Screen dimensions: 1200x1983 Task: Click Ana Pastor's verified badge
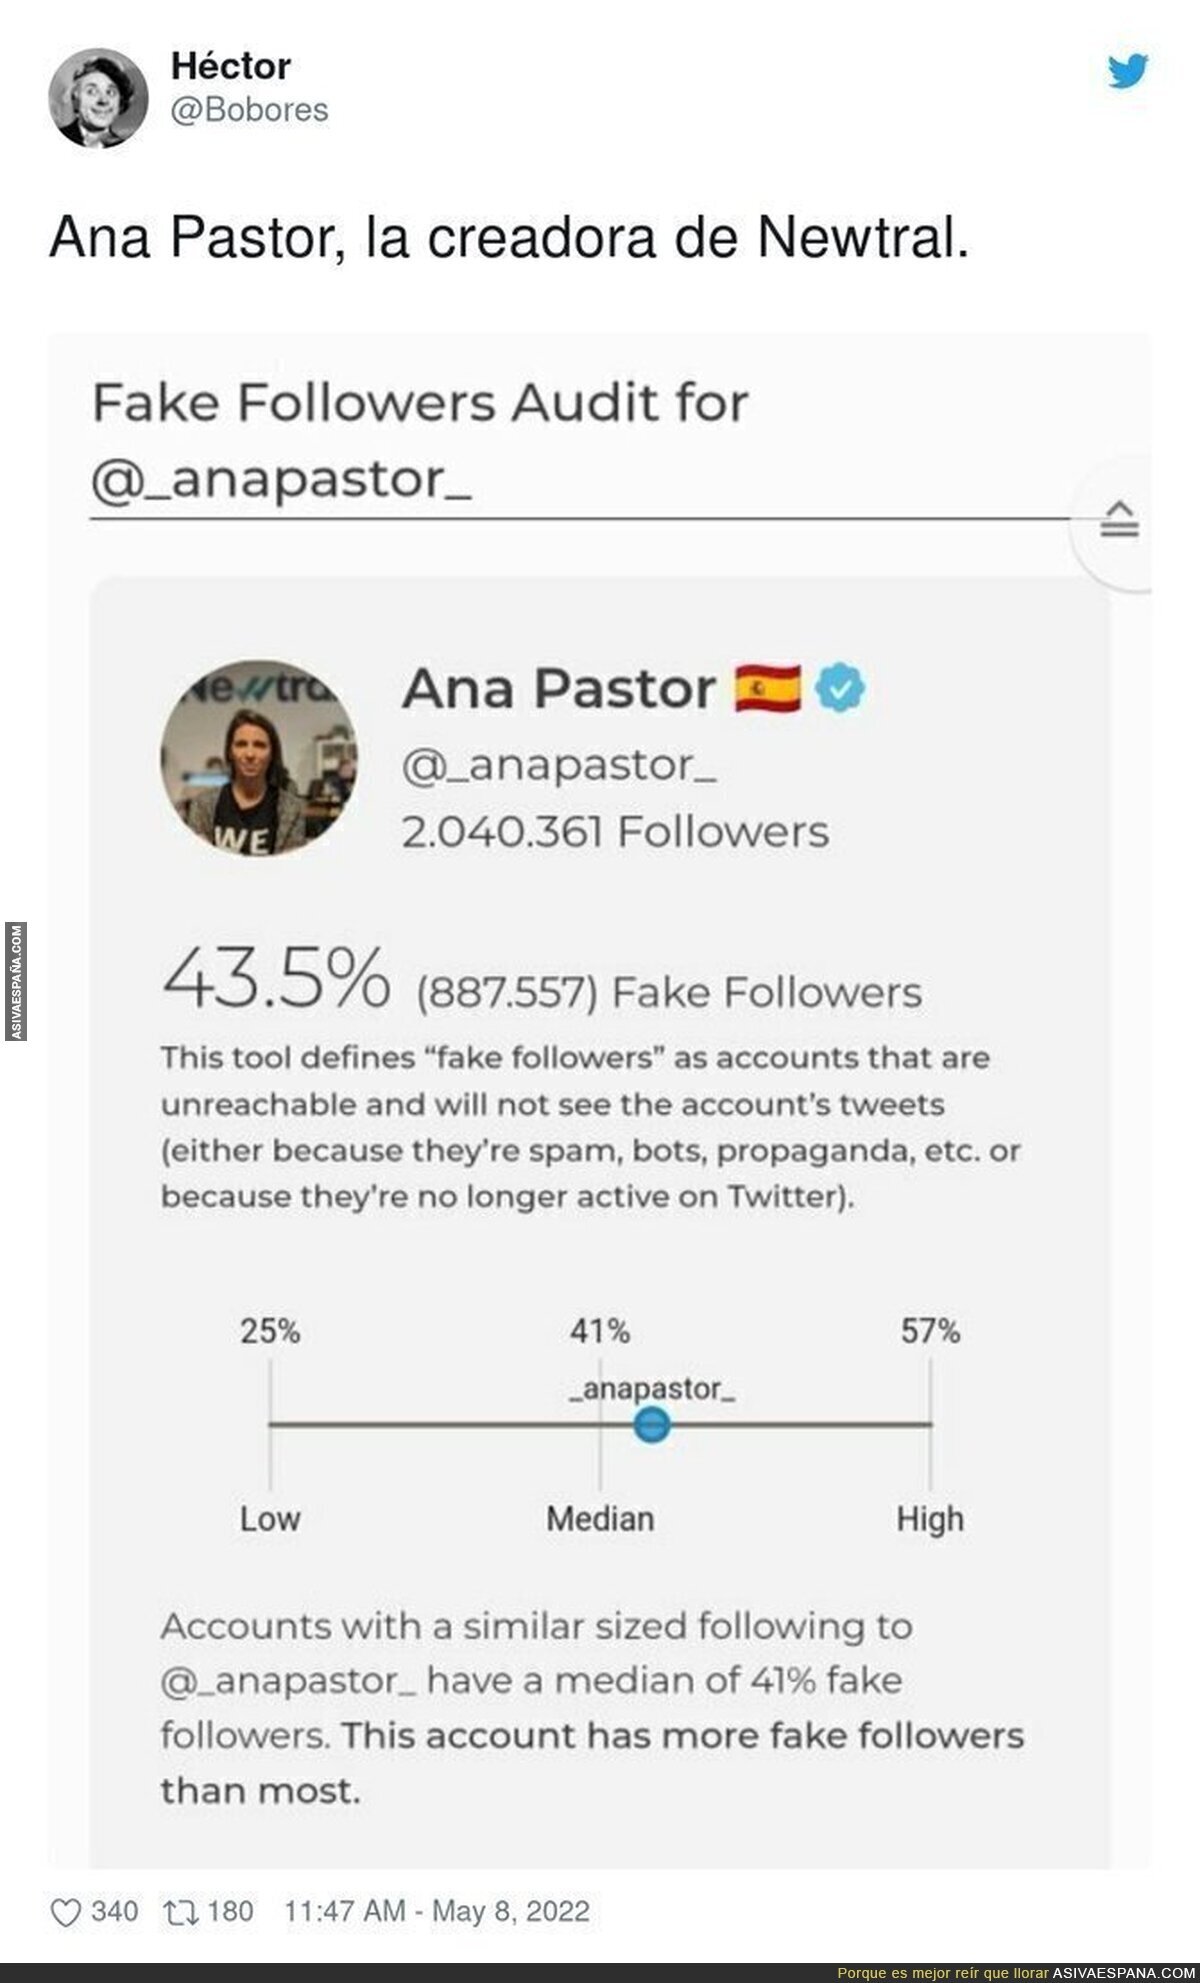(x=840, y=688)
